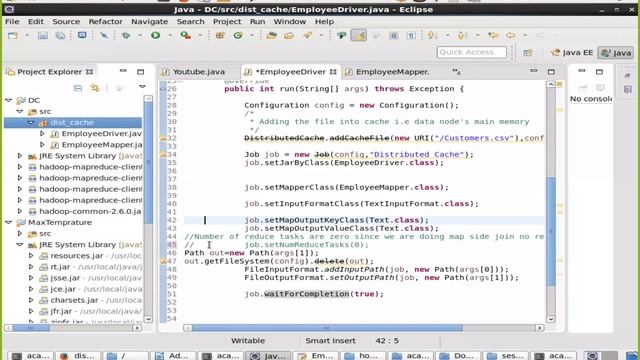Viewport: 640px width, 360px height.
Task: Create a New Java Package from the toolbar icon
Action: pyautogui.click(x=220, y=36)
